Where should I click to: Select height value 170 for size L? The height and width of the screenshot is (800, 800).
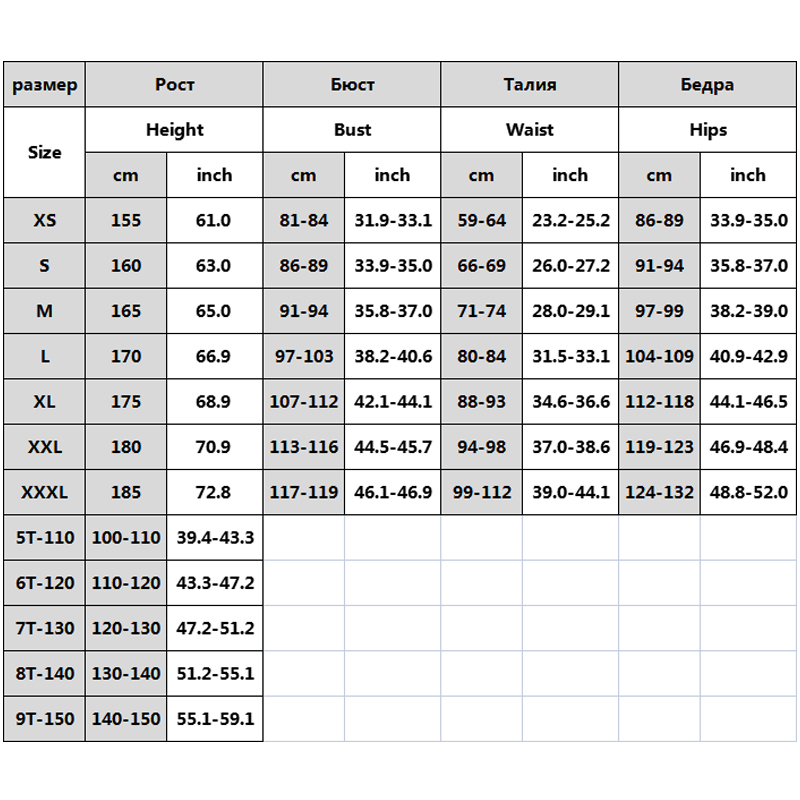coord(126,356)
